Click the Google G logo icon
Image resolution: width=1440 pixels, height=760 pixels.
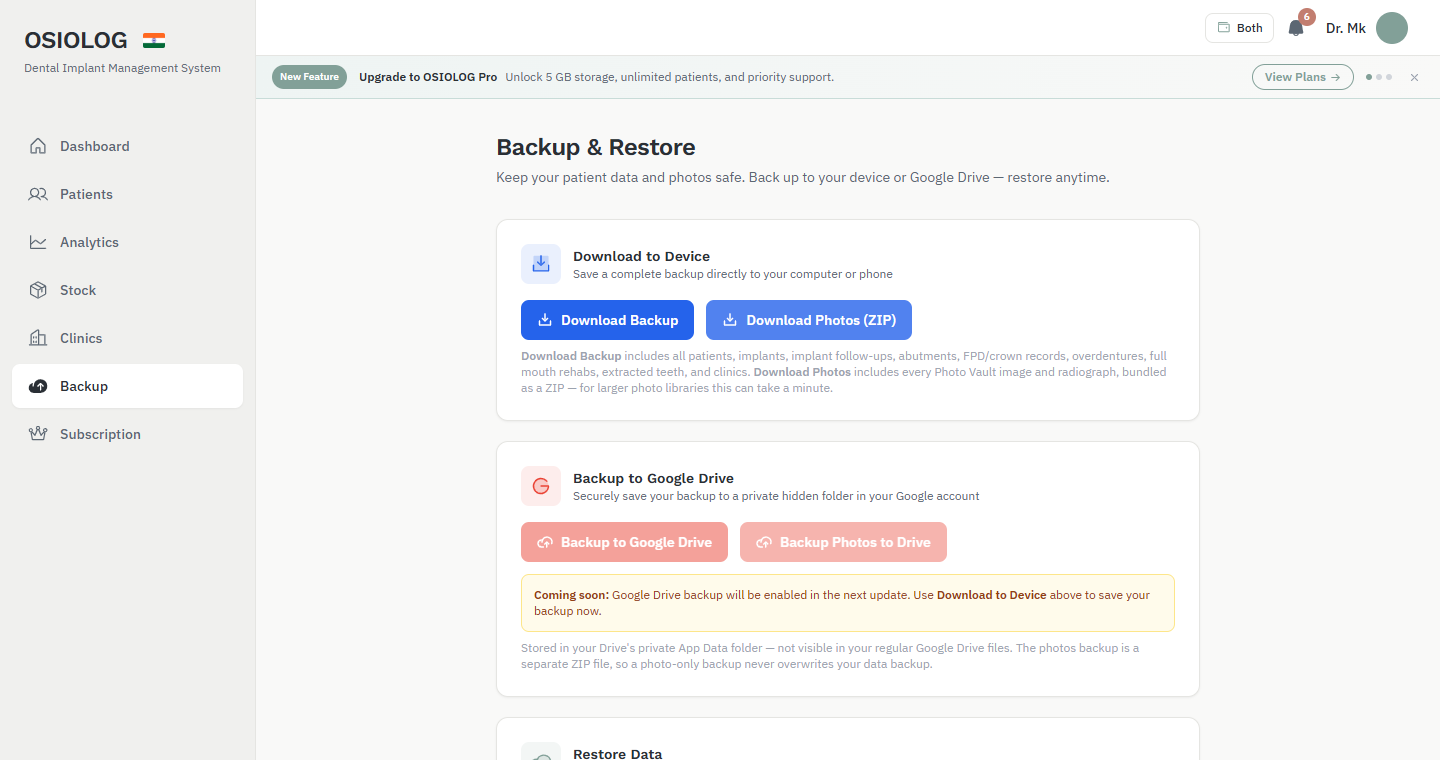coord(541,486)
